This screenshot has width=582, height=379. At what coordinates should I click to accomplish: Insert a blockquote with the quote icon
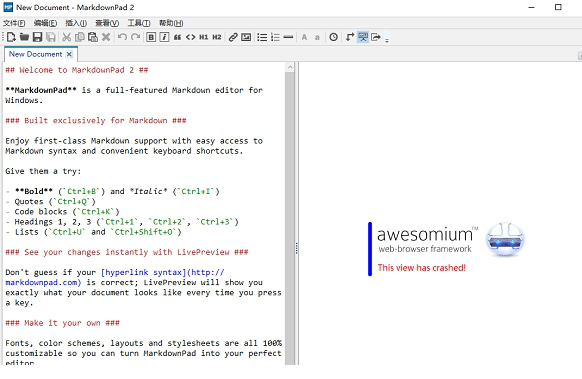pyautogui.click(x=177, y=37)
